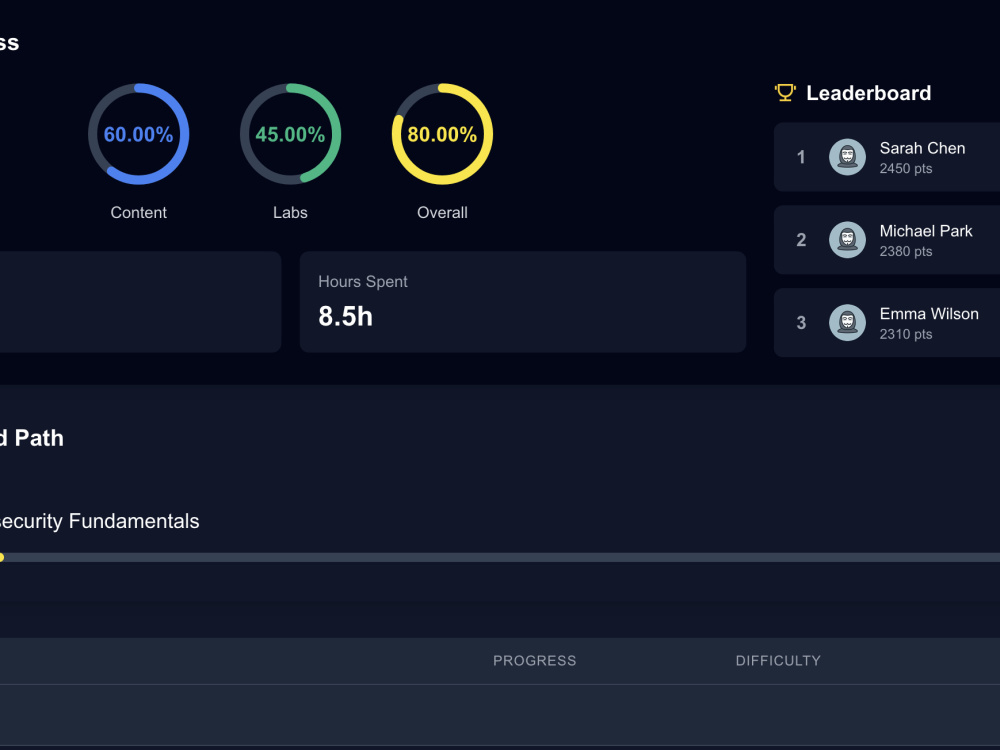Click the 'Content' label
Image resolution: width=1000 pixels, height=750 pixels.
click(x=138, y=212)
